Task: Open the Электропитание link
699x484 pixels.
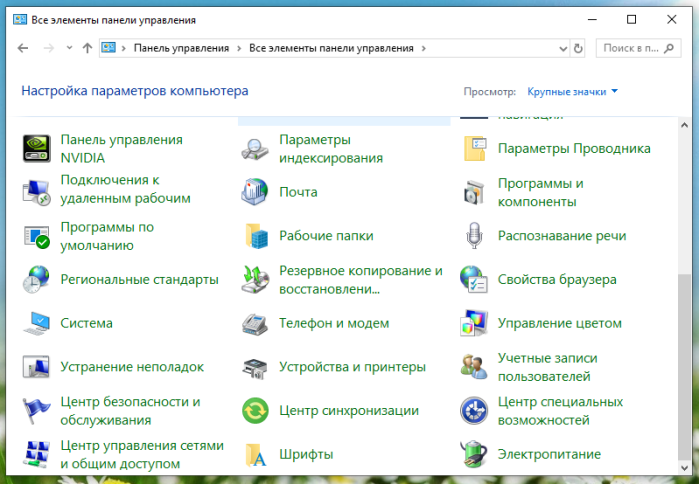Action: pyautogui.click(x=549, y=454)
